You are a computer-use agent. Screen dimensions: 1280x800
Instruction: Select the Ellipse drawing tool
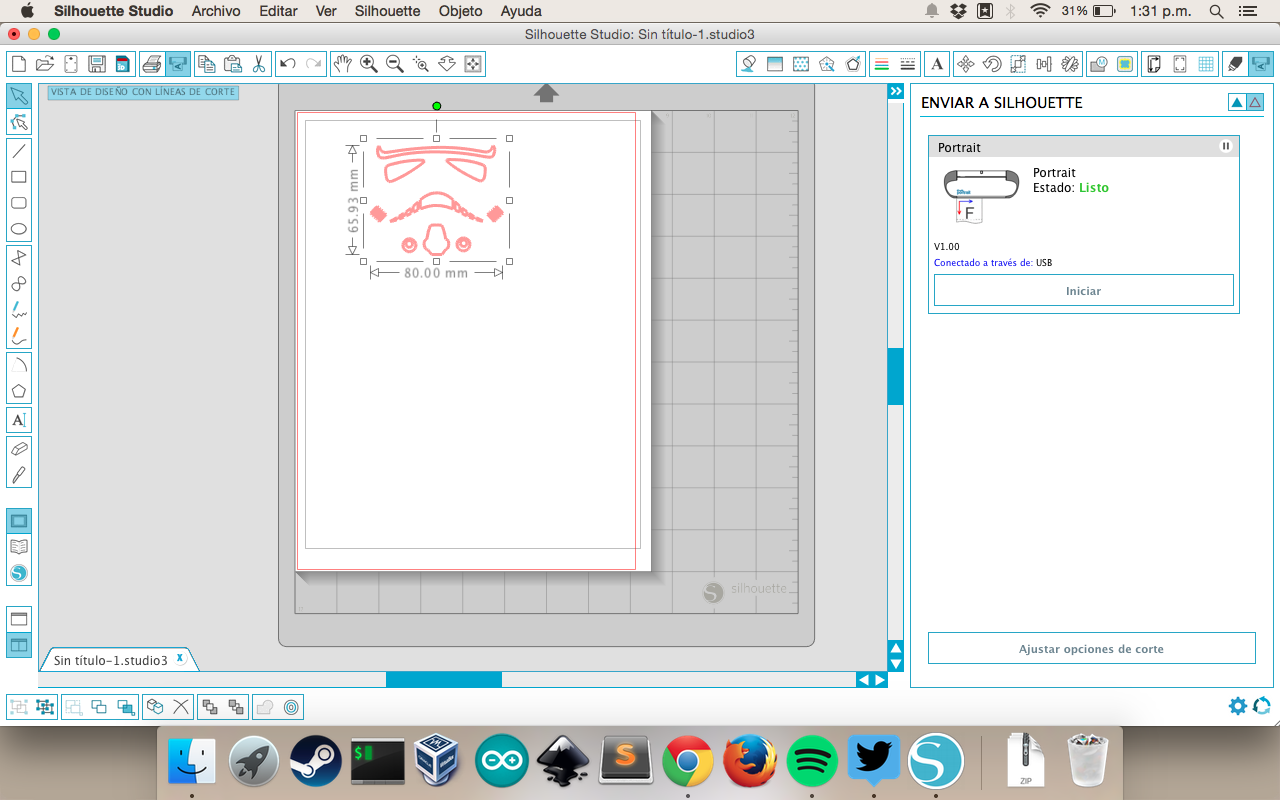pos(19,229)
